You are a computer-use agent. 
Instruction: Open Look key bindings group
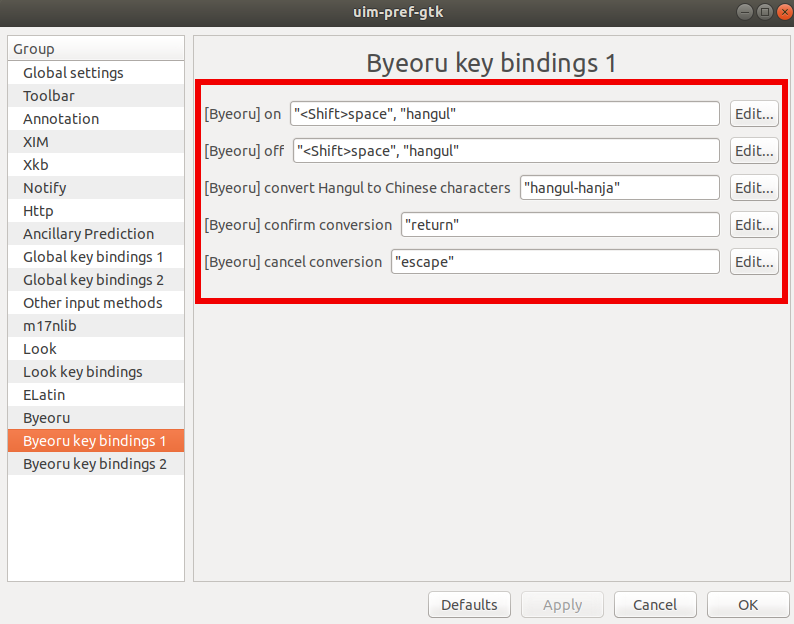[x=96, y=372]
